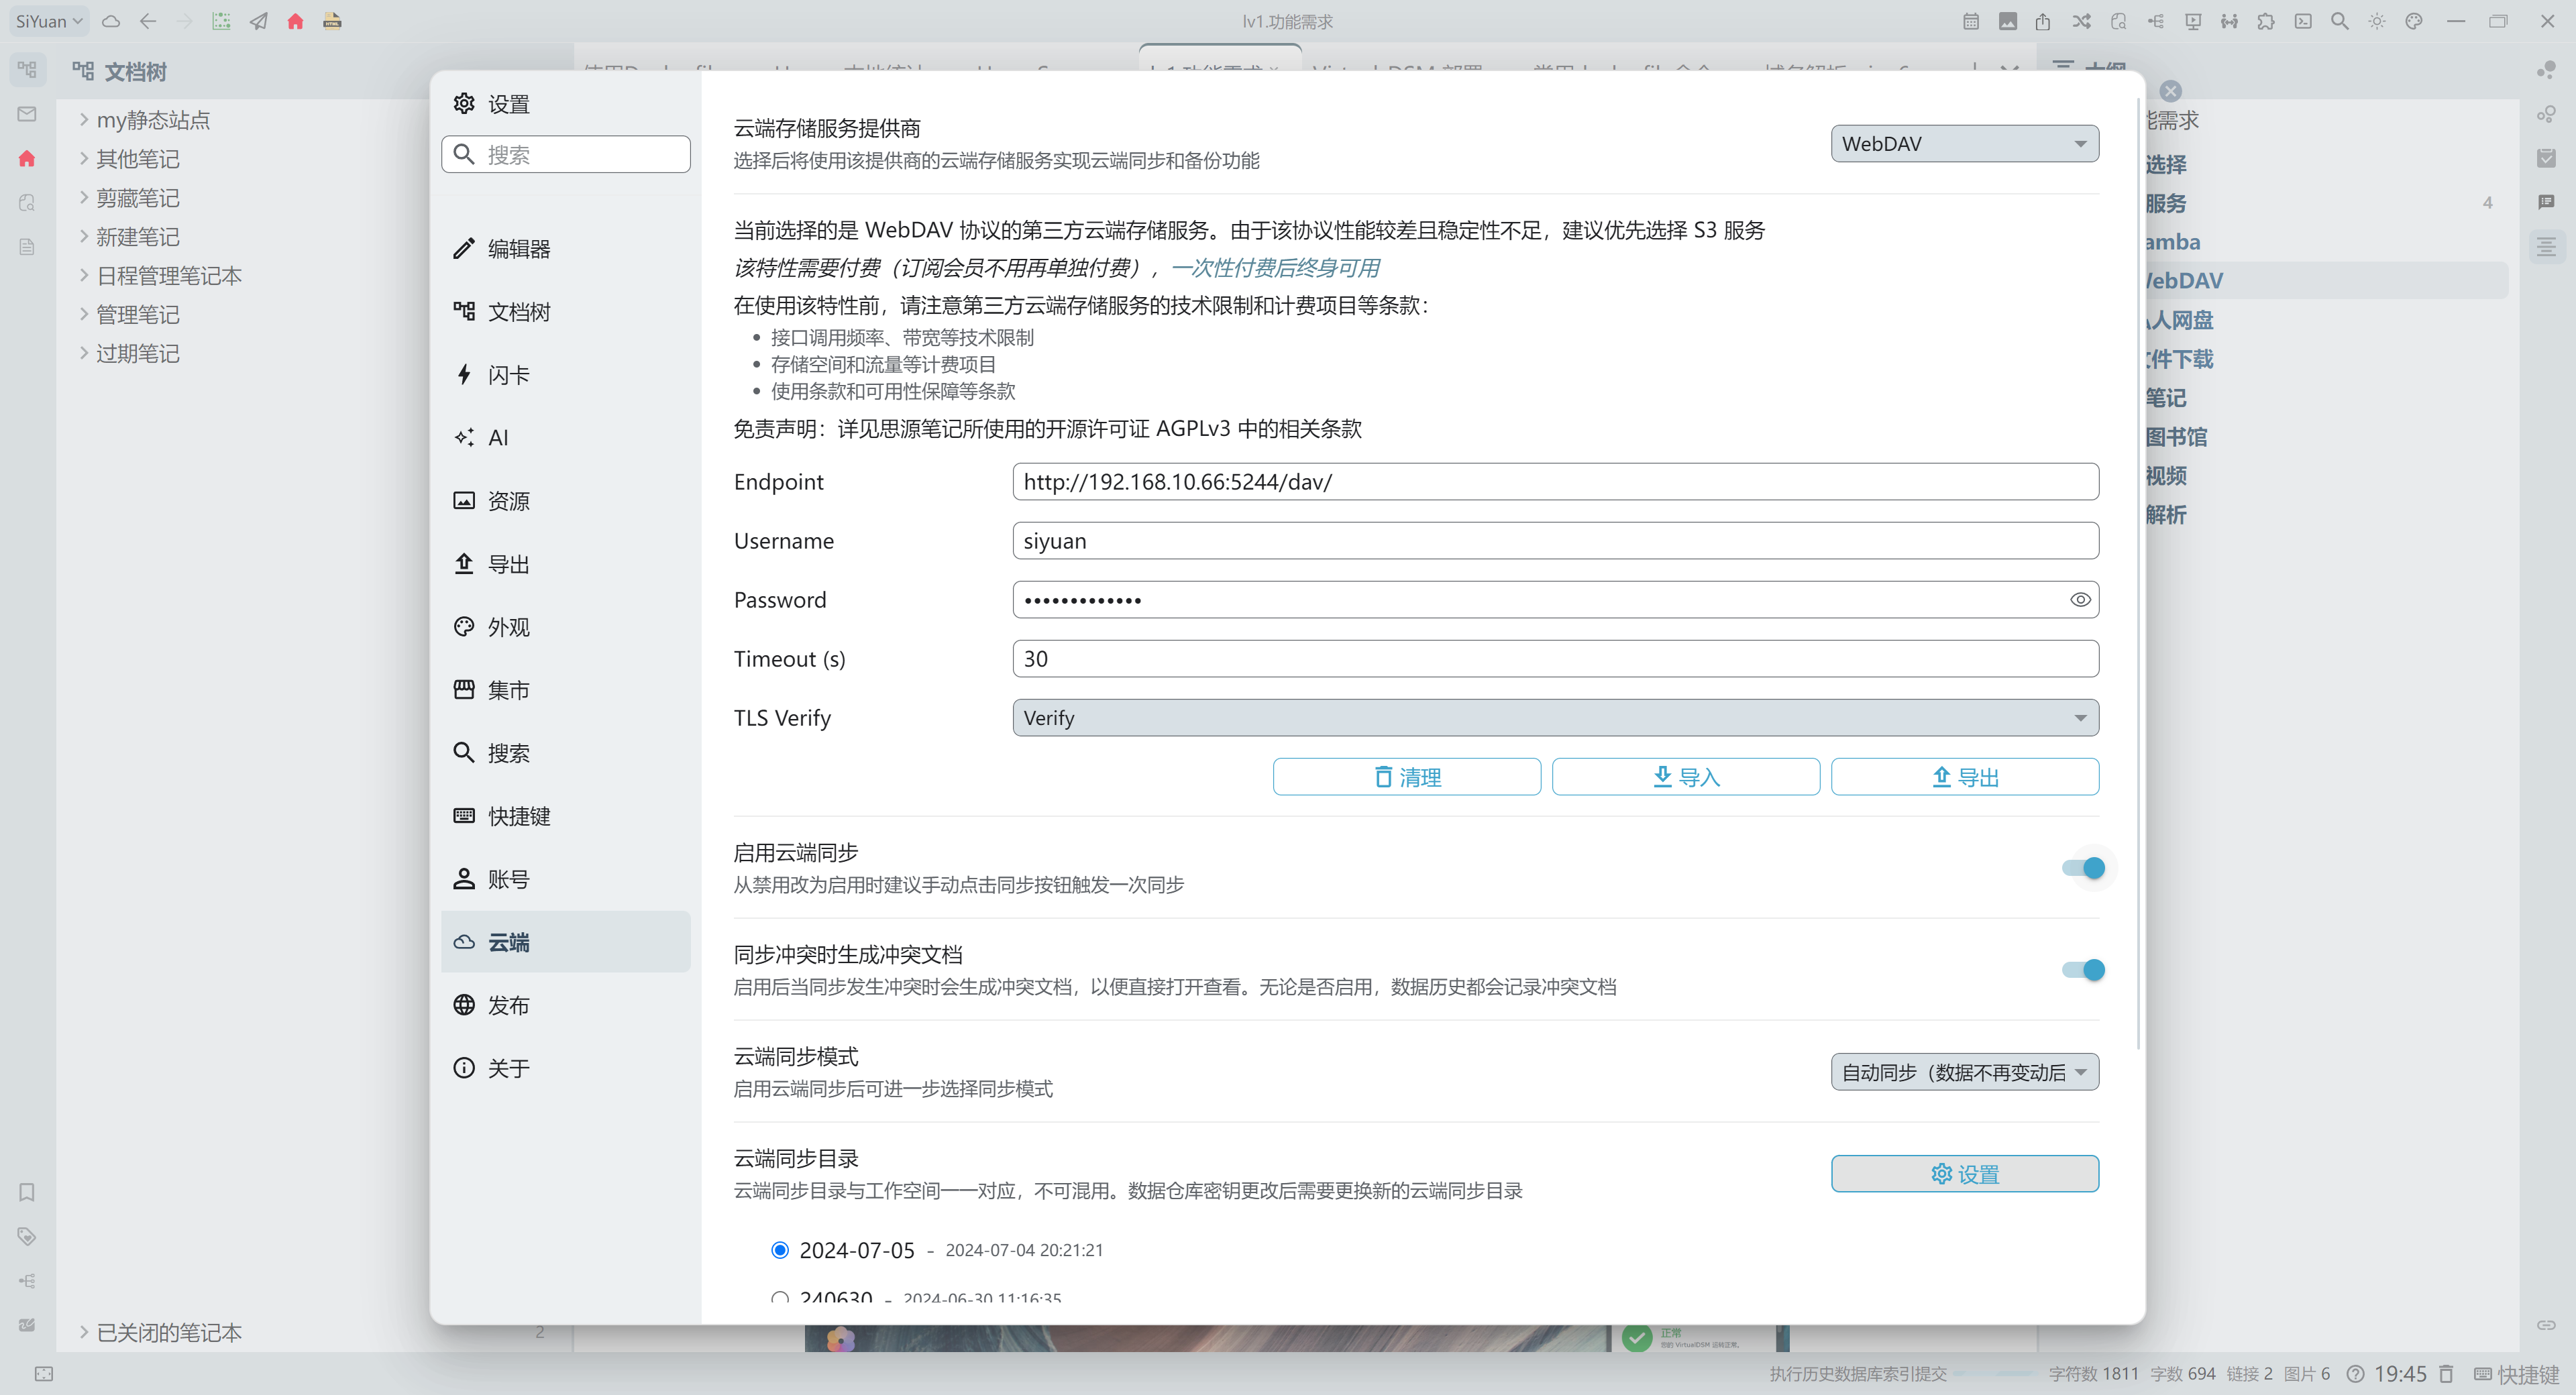
Task: Expand the 日程管理笔记本 notebook
Action: 84,276
